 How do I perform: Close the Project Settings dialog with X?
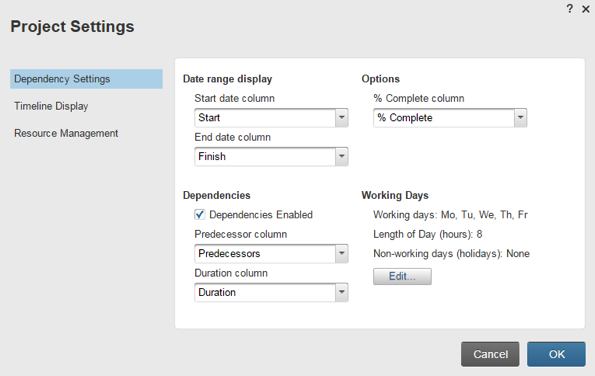(x=586, y=9)
